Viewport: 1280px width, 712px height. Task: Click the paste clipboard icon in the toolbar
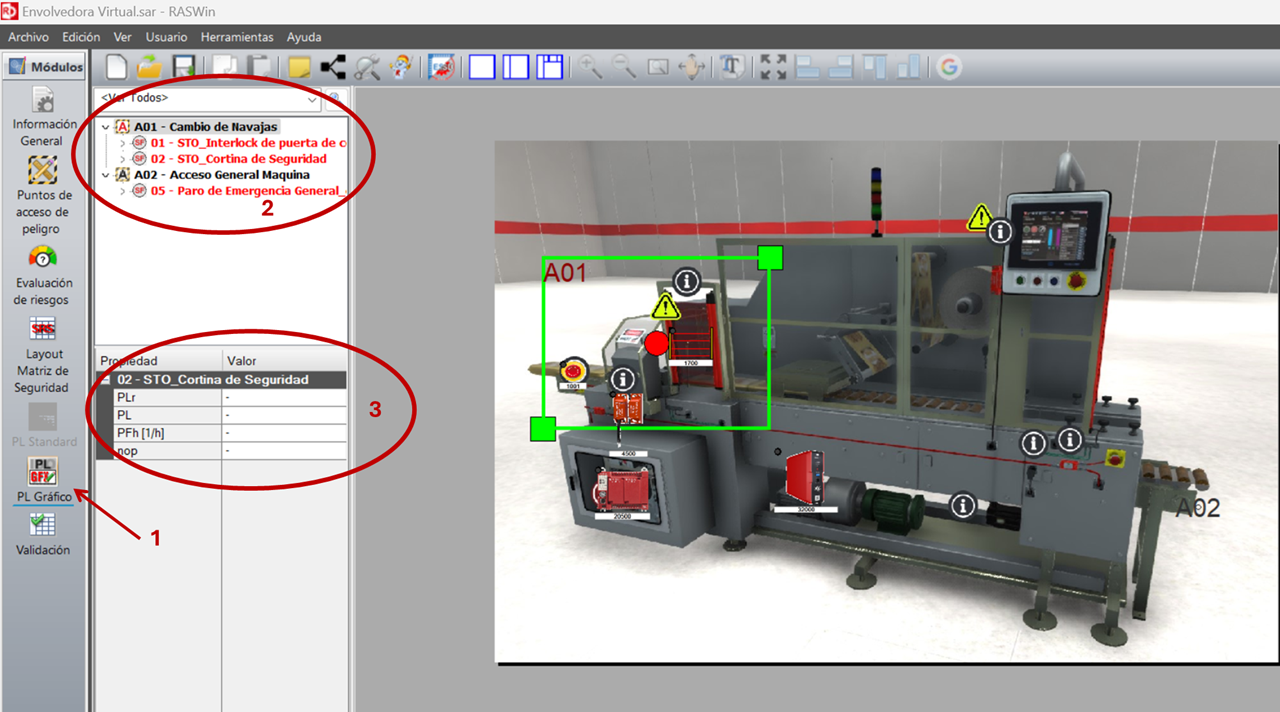coord(258,67)
